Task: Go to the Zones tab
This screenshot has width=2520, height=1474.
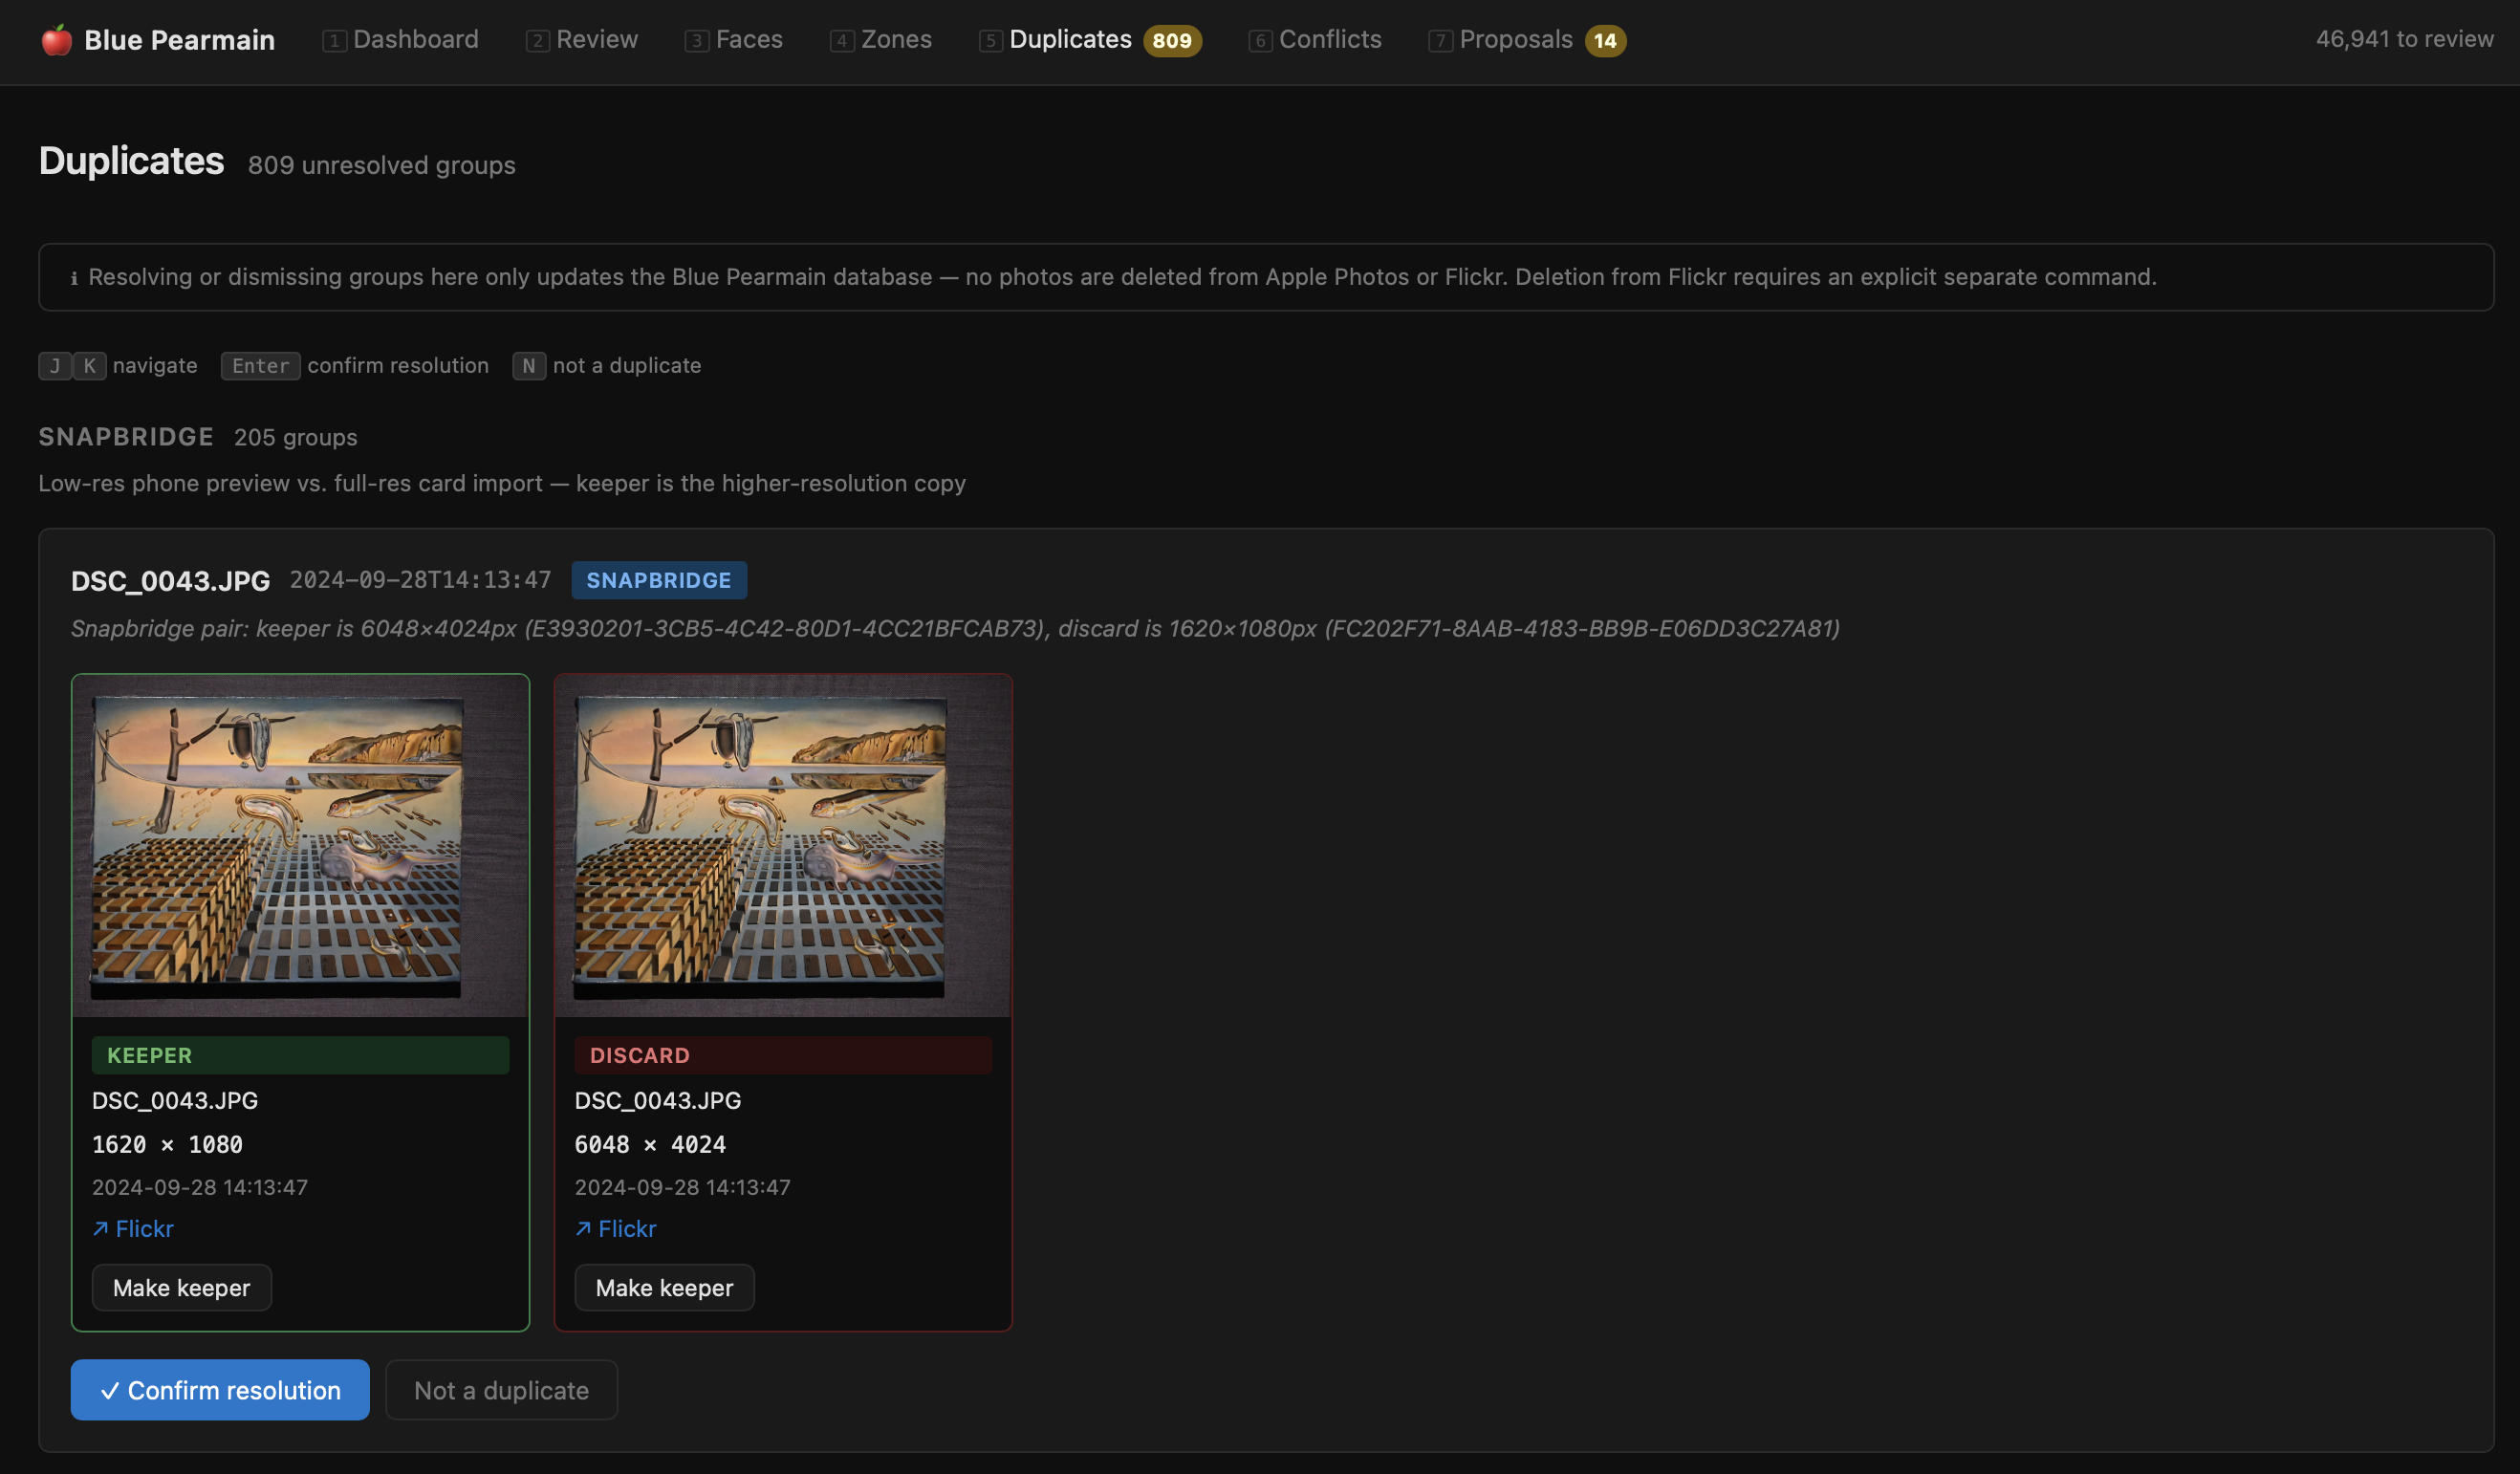Action: pyautogui.click(x=881, y=40)
